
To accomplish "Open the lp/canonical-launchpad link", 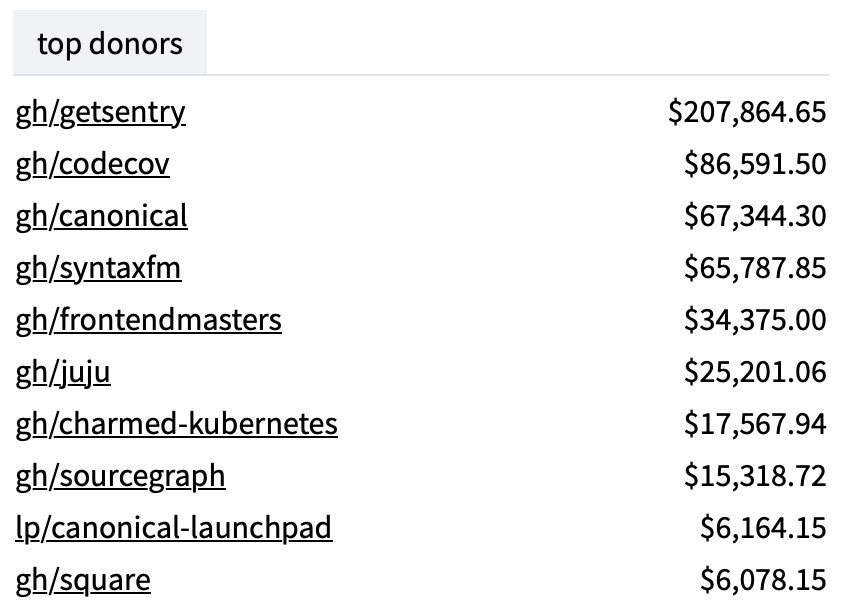I will [x=173, y=528].
